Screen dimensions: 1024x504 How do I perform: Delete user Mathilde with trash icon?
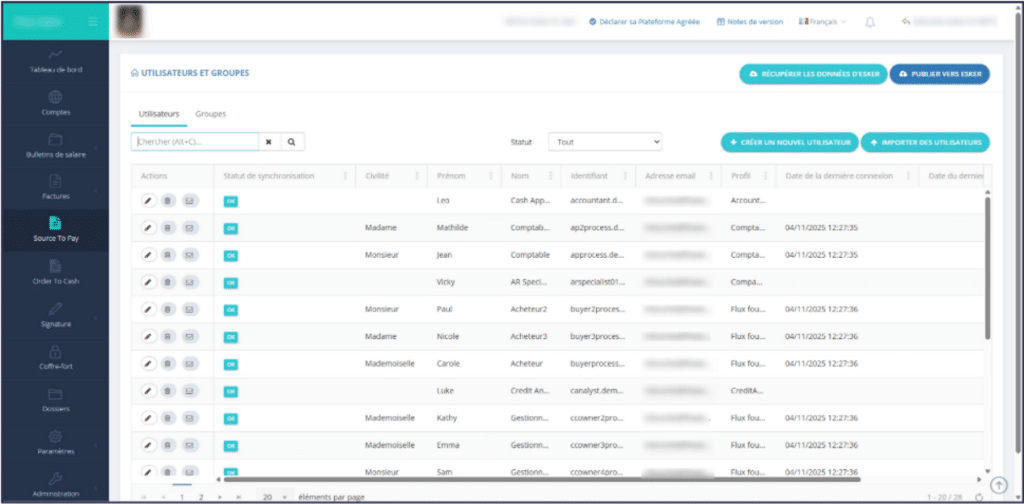(168, 228)
